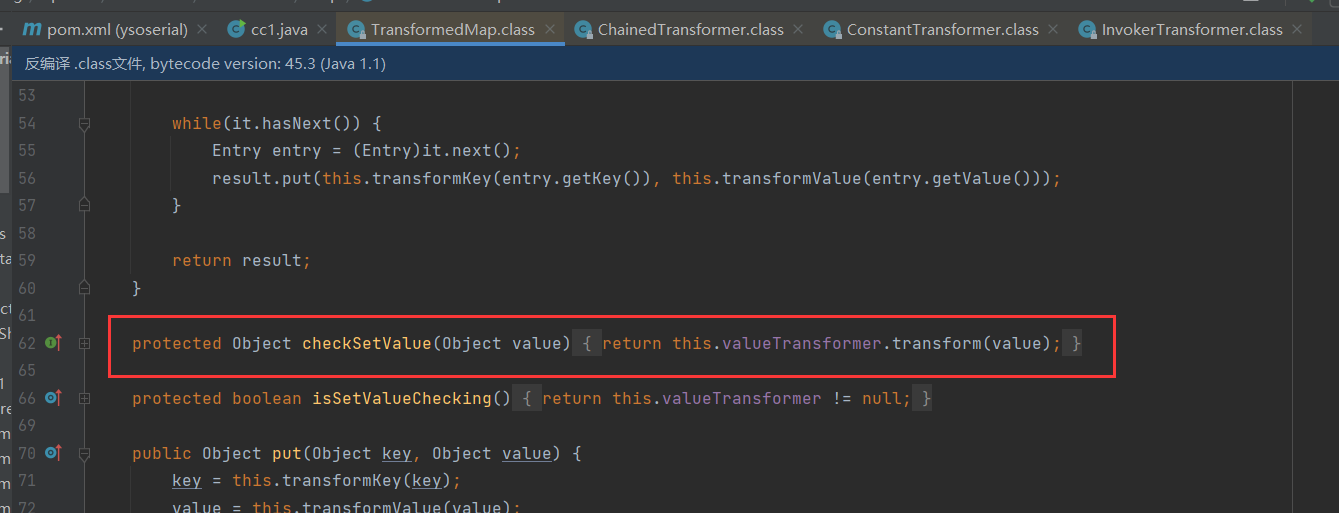
Task: Click the class file icon on the InvokerTransformer.class tab
Action: point(1086,30)
